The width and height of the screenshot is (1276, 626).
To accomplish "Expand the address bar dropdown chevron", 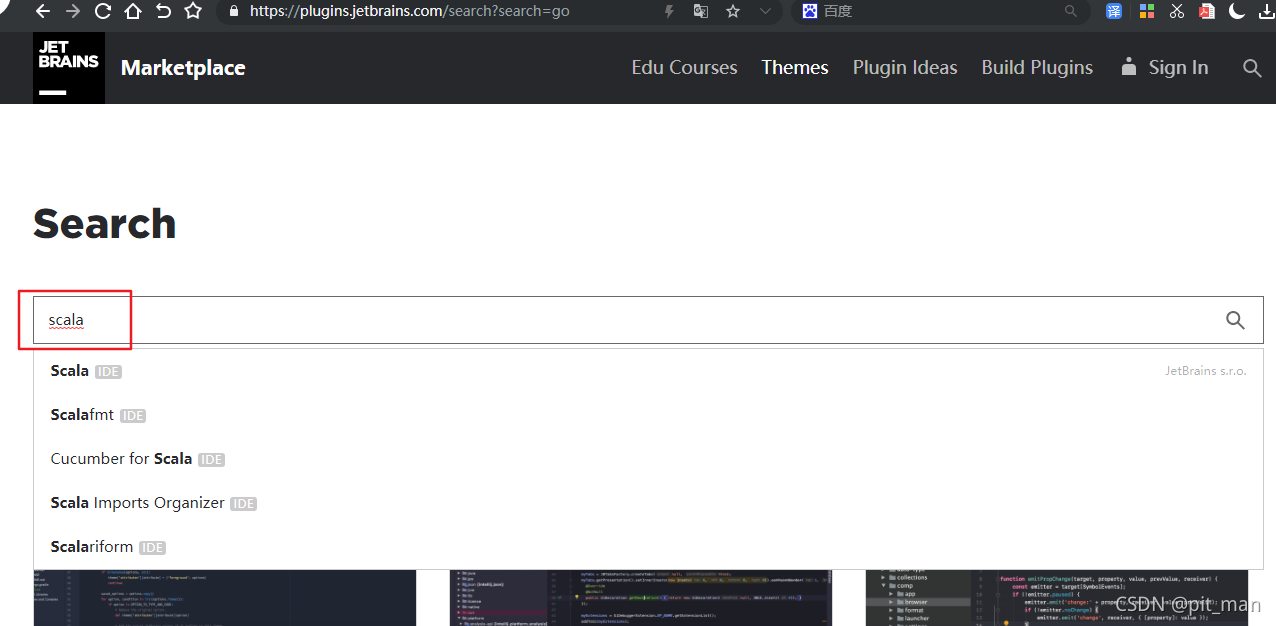I will pyautogui.click(x=765, y=12).
